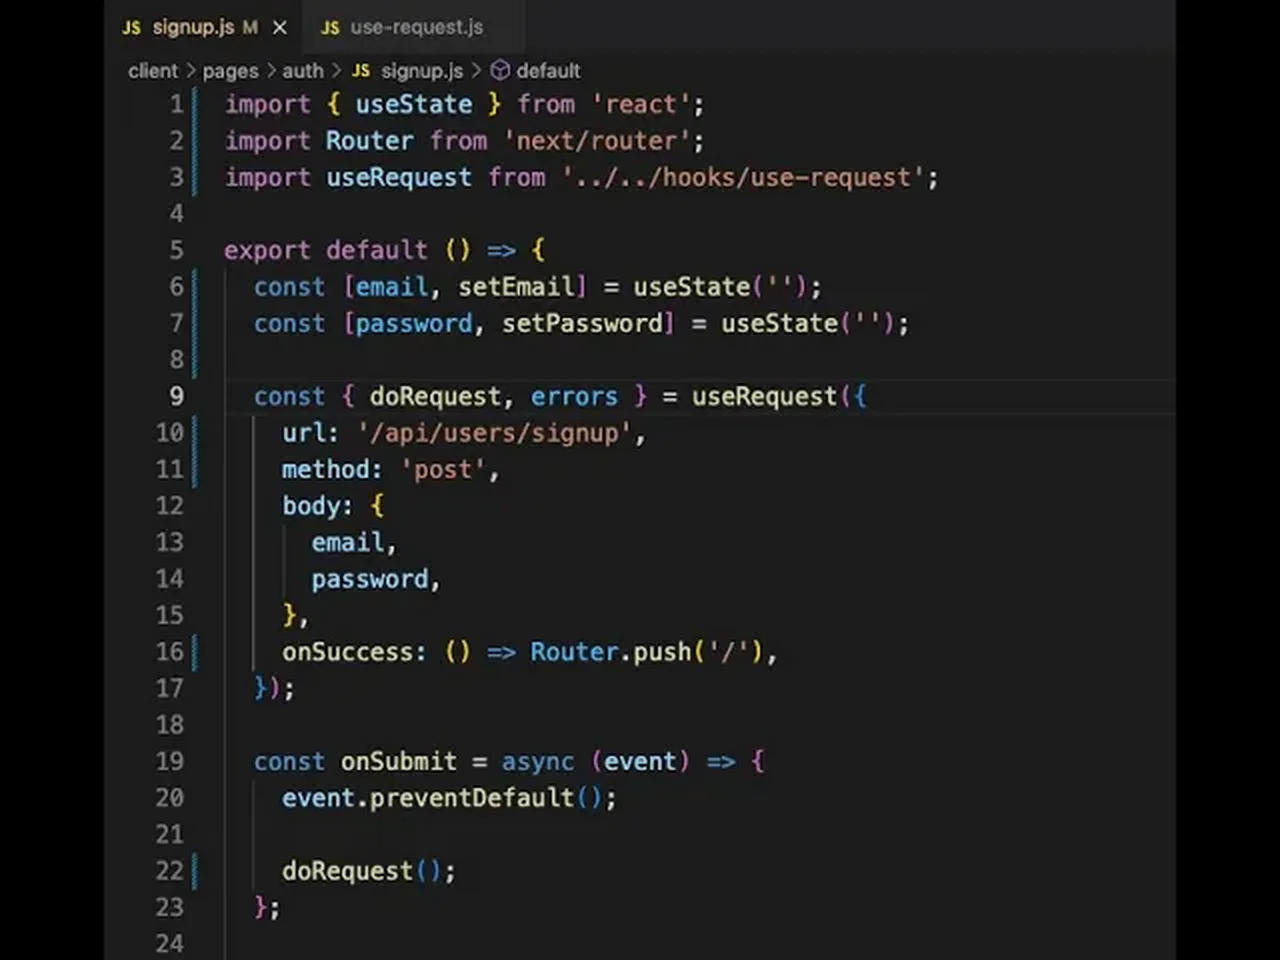Click the 'default' symbol in breadcrumbs
The height and width of the screenshot is (960, 1280).
tap(548, 71)
